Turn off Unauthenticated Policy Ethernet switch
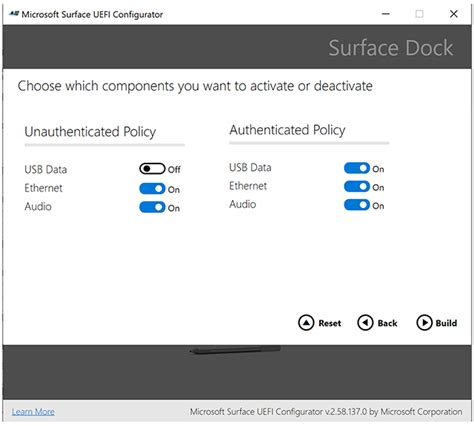 coord(152,189)
